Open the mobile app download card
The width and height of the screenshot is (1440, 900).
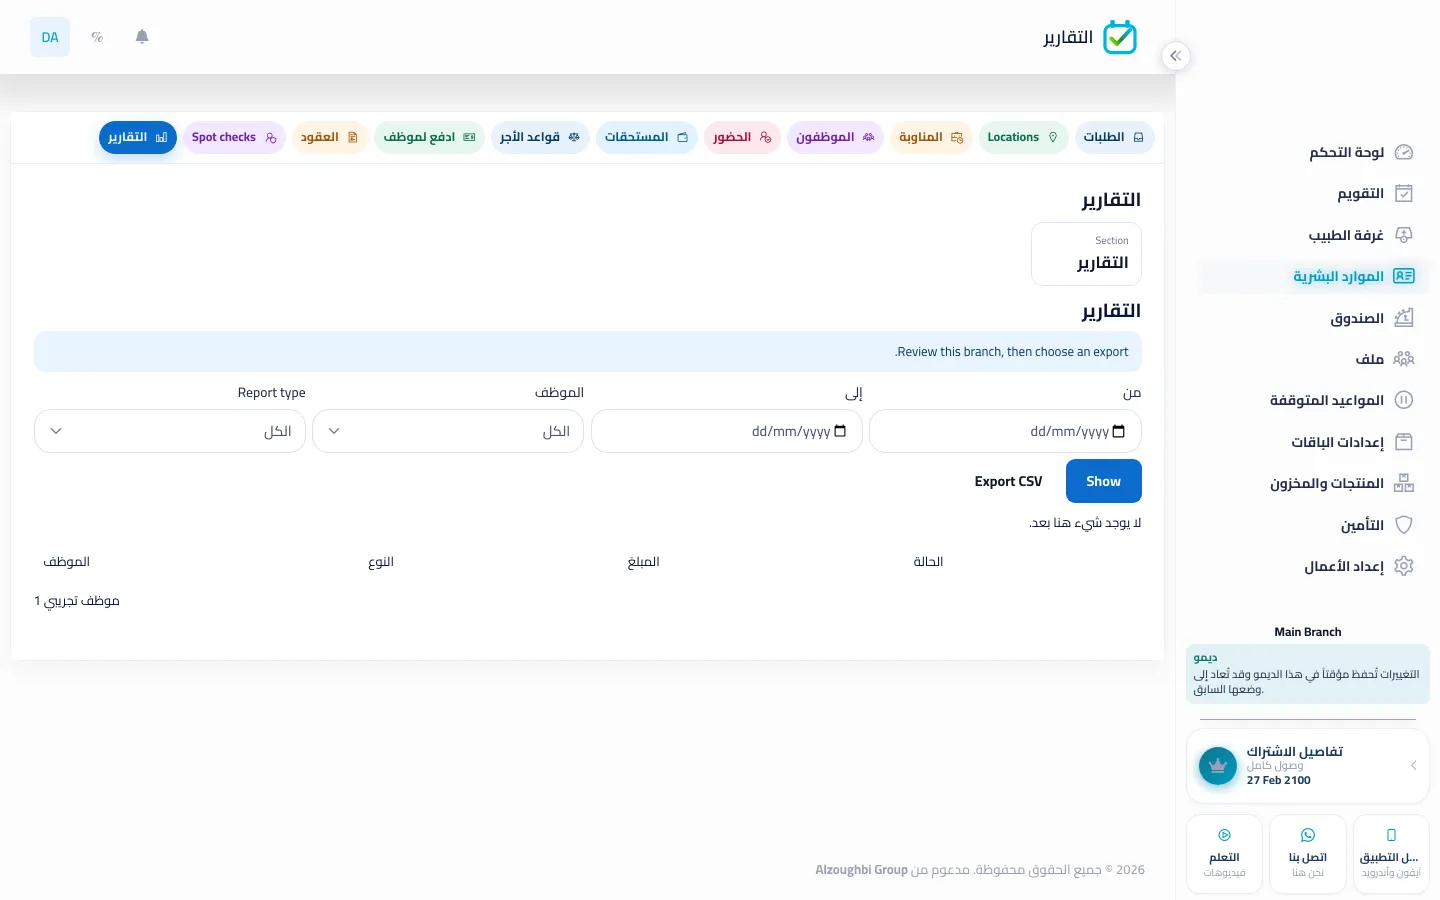[x=1391, y=854]
